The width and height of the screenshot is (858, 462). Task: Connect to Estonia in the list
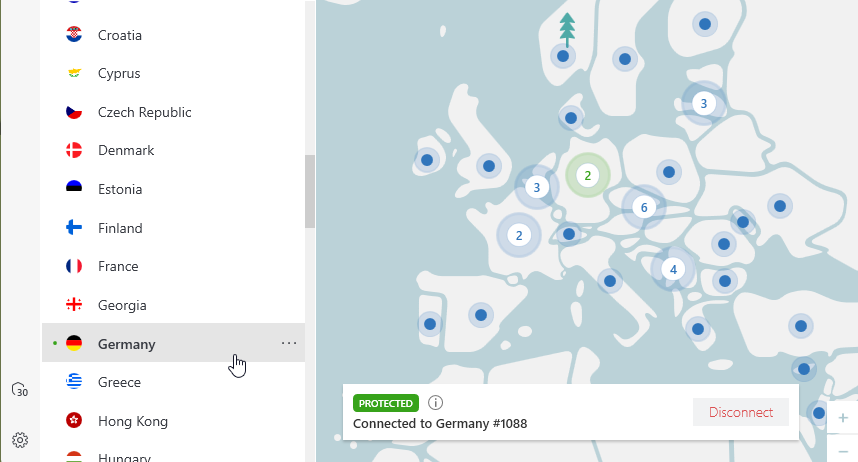tap(120, 190)
